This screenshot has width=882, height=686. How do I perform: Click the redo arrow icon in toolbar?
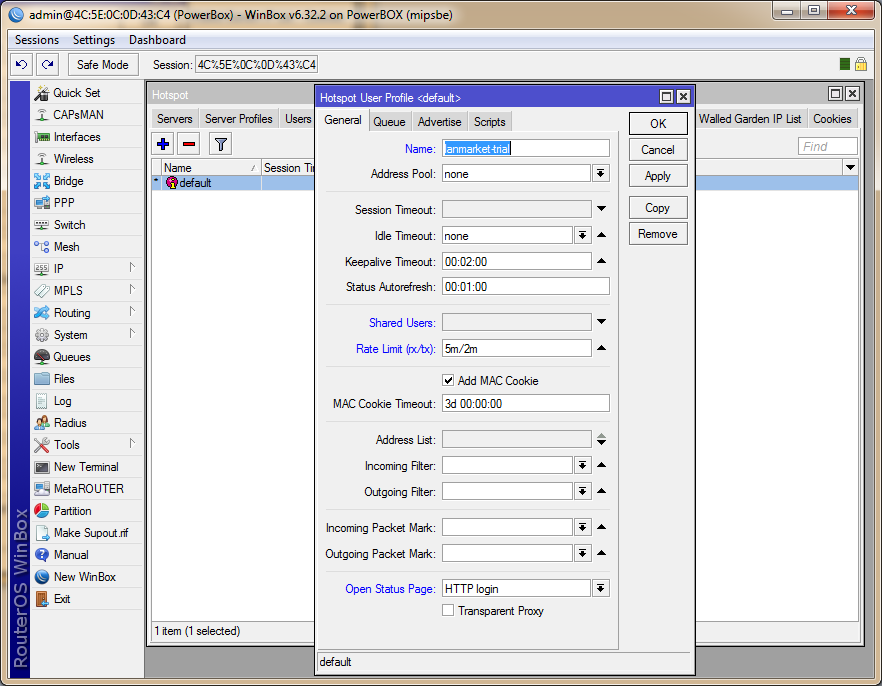(47, 64)
